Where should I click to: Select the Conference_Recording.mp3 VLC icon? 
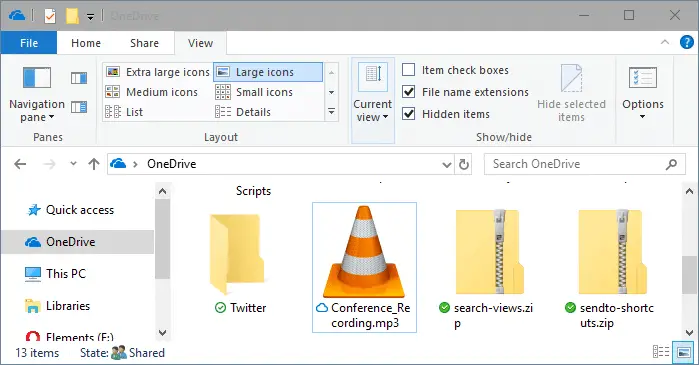(364, 252)
